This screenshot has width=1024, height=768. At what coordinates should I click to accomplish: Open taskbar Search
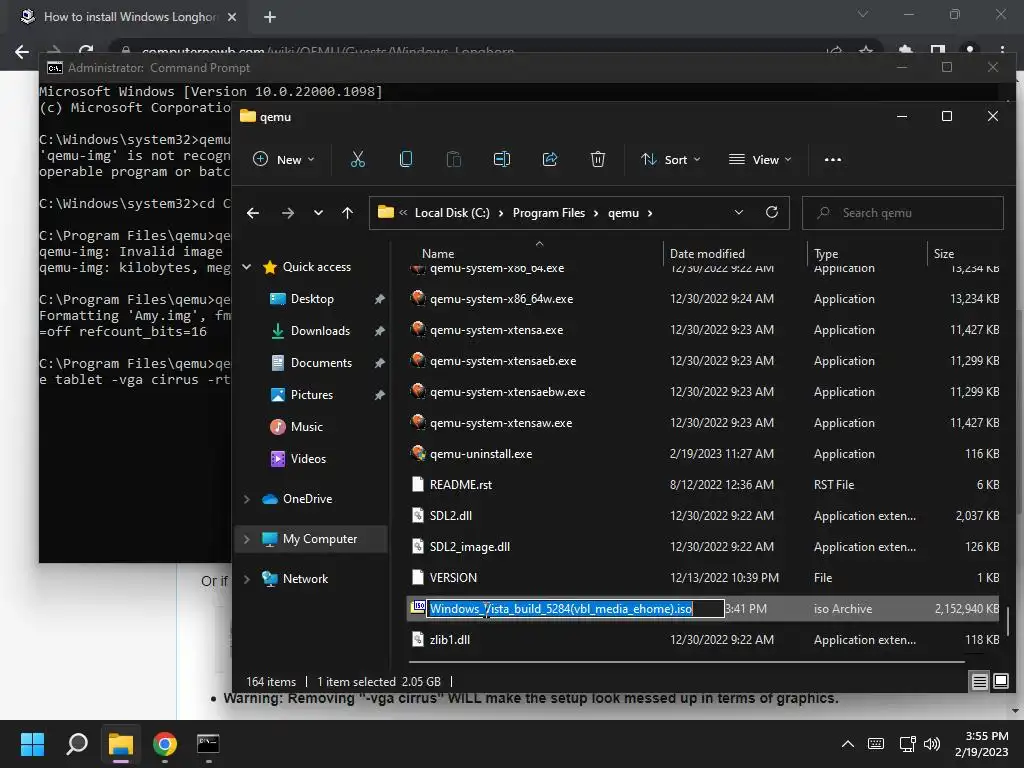point(76,744)
